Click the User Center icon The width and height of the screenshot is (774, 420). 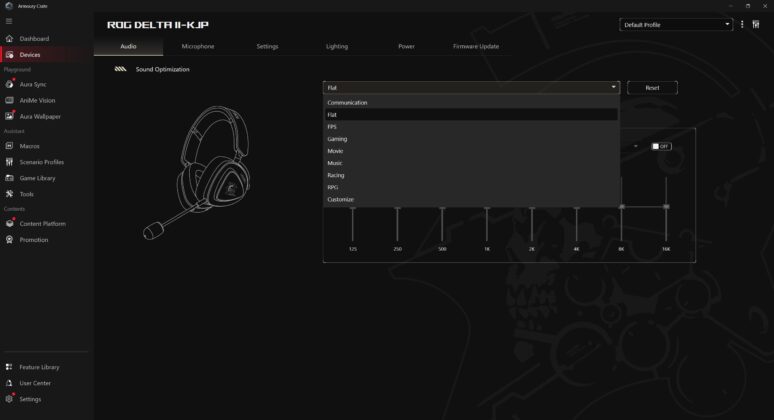(9, 383)
